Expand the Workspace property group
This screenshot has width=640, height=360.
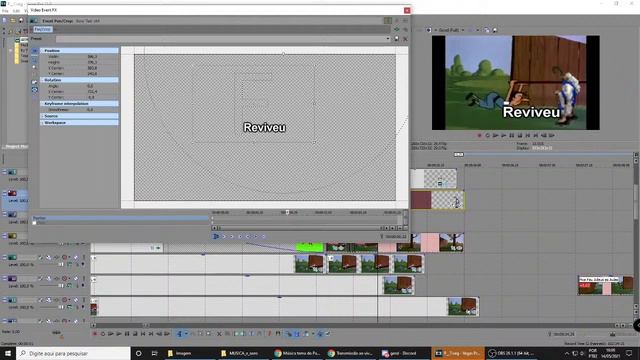pyautogui.click(x=42, y=122)
